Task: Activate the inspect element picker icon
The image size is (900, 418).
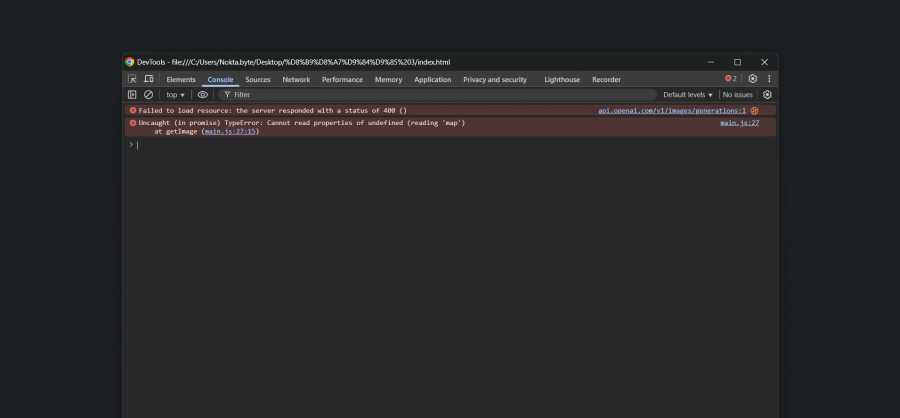Action: coord(132,79)
